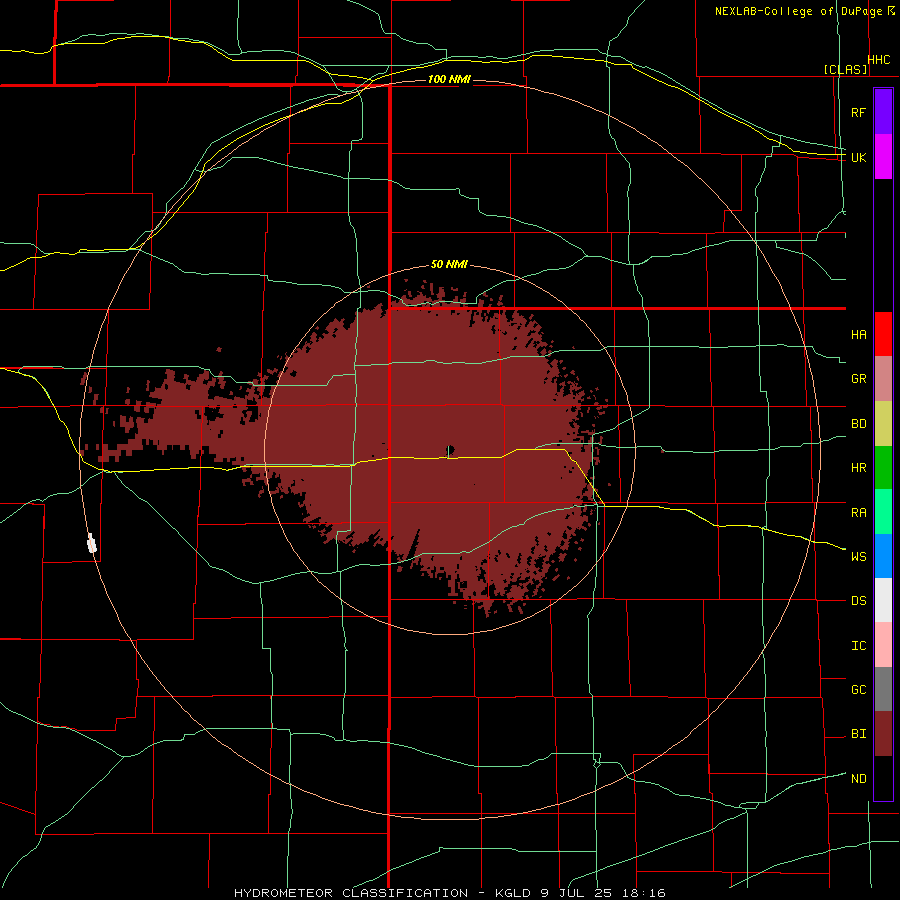Click the small white echo patch at far left
Viewport: 900px width, 900px height.
(x=91, y=543)
